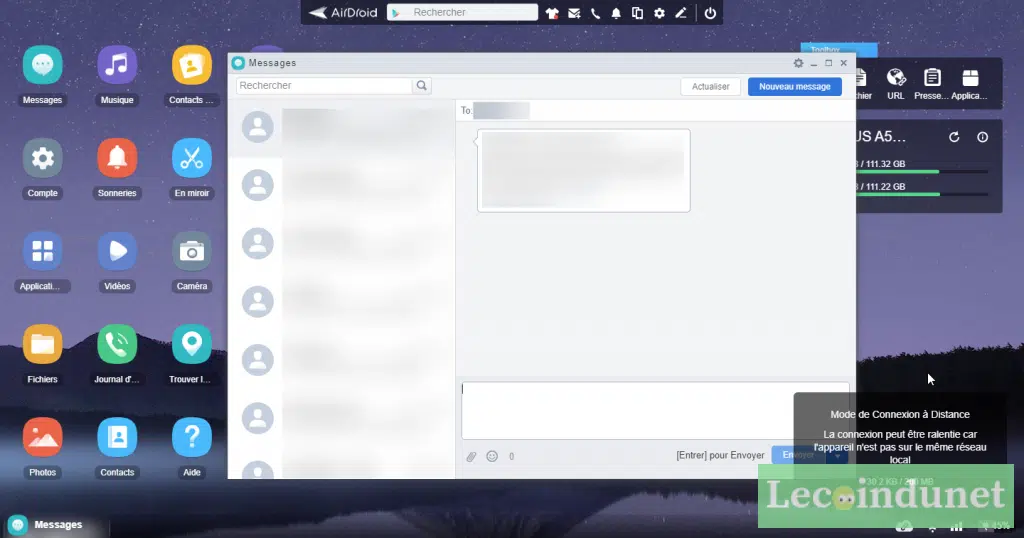This screenshot has width=1024, height=538.
Task: Open the Messages desktop icon
Action: click(x=42, y=65)
